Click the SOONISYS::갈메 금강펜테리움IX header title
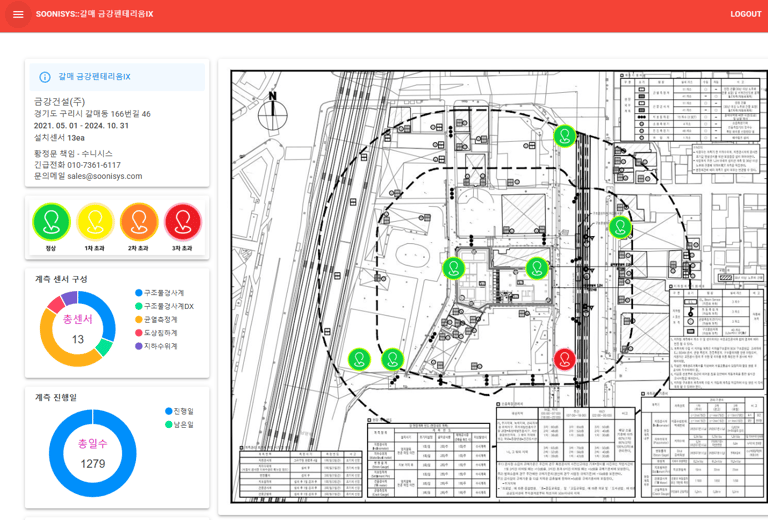 tap(95, 14)
